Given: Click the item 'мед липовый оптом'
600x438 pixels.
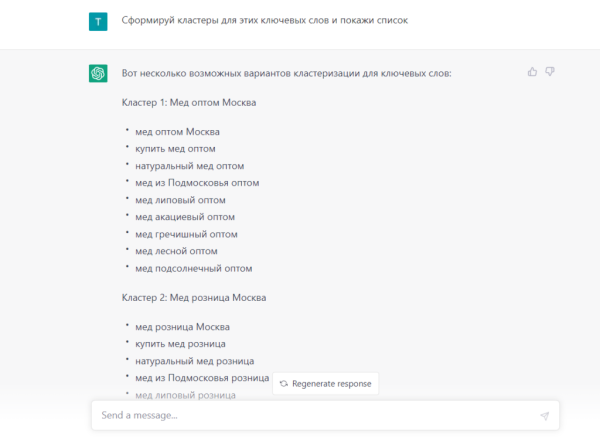Looking at the screenshot, I should pos(180,200).
